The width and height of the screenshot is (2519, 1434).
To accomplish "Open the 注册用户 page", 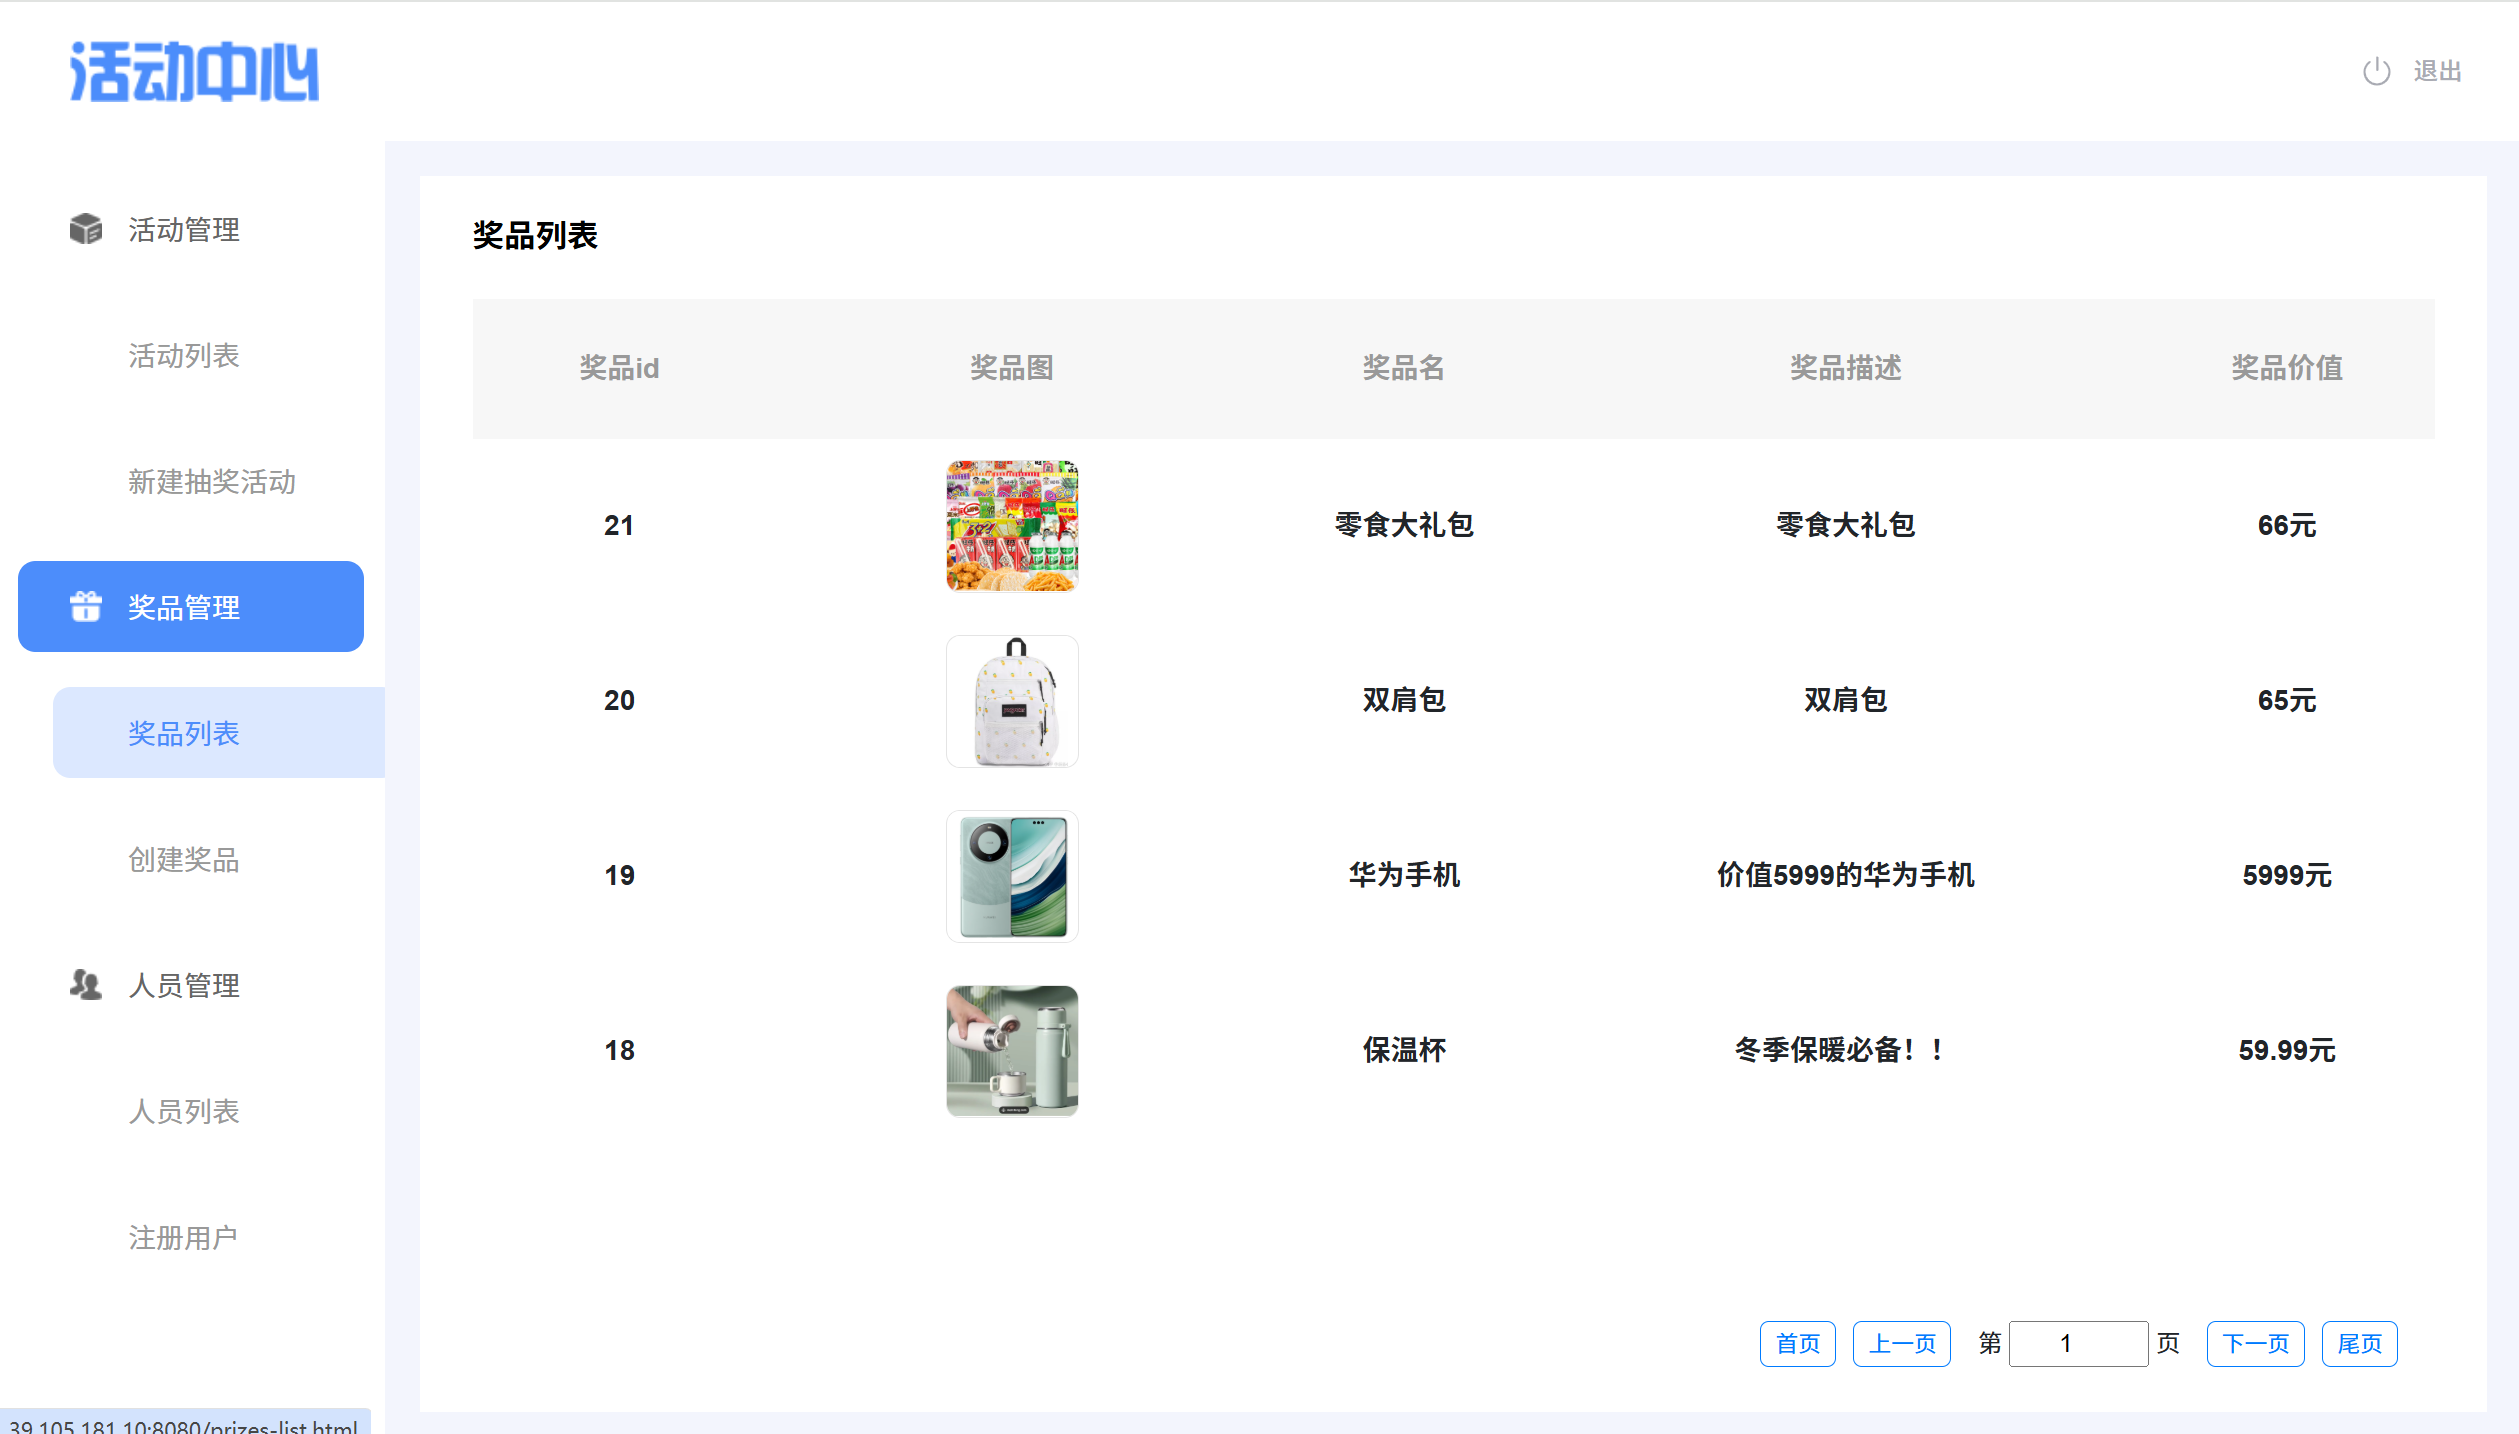I will 184,1238.
